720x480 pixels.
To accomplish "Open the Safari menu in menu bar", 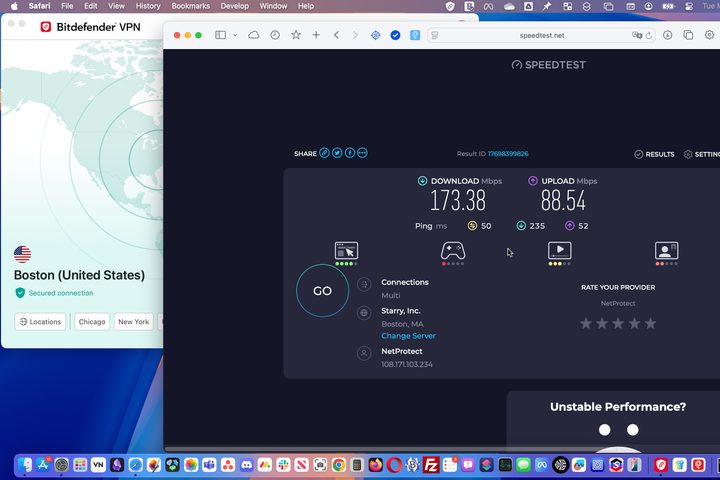I will point(39,6).
